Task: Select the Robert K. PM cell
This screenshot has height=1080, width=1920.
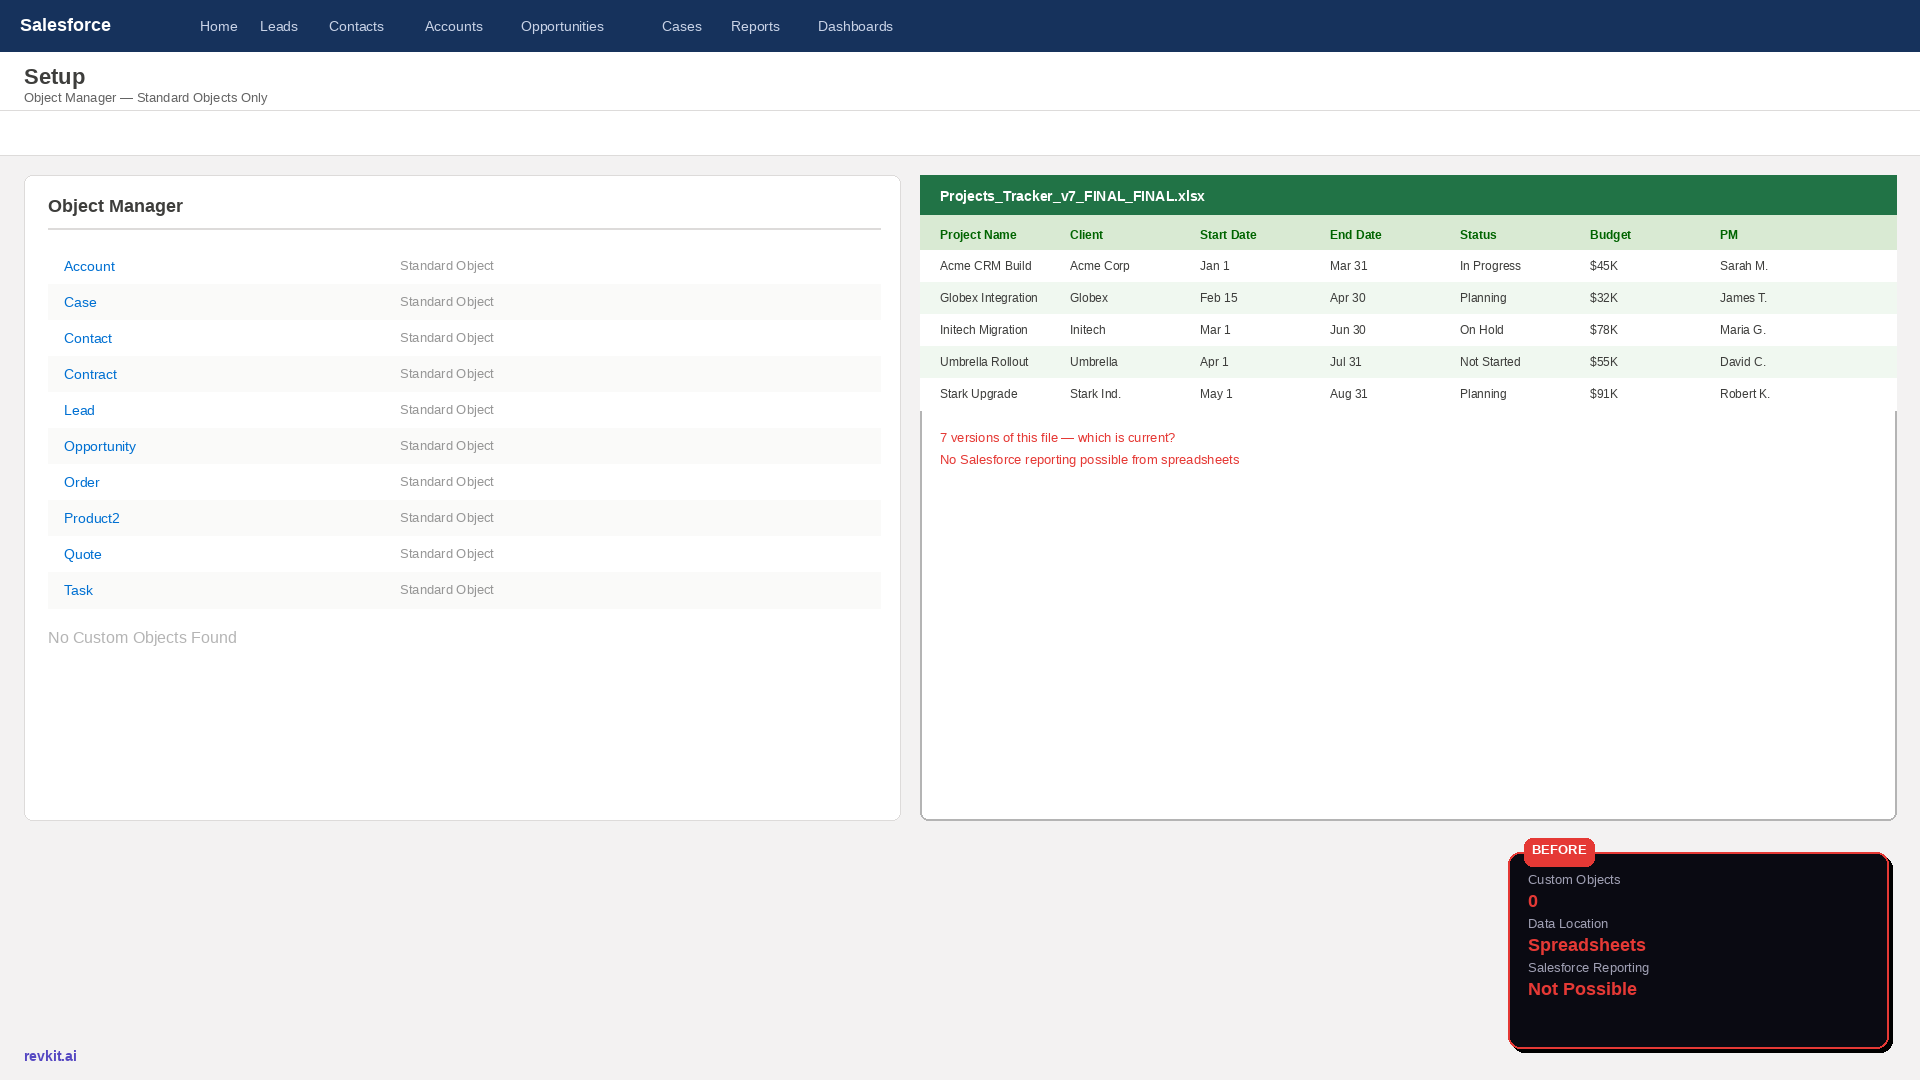Action: [x=1745, y=394]
